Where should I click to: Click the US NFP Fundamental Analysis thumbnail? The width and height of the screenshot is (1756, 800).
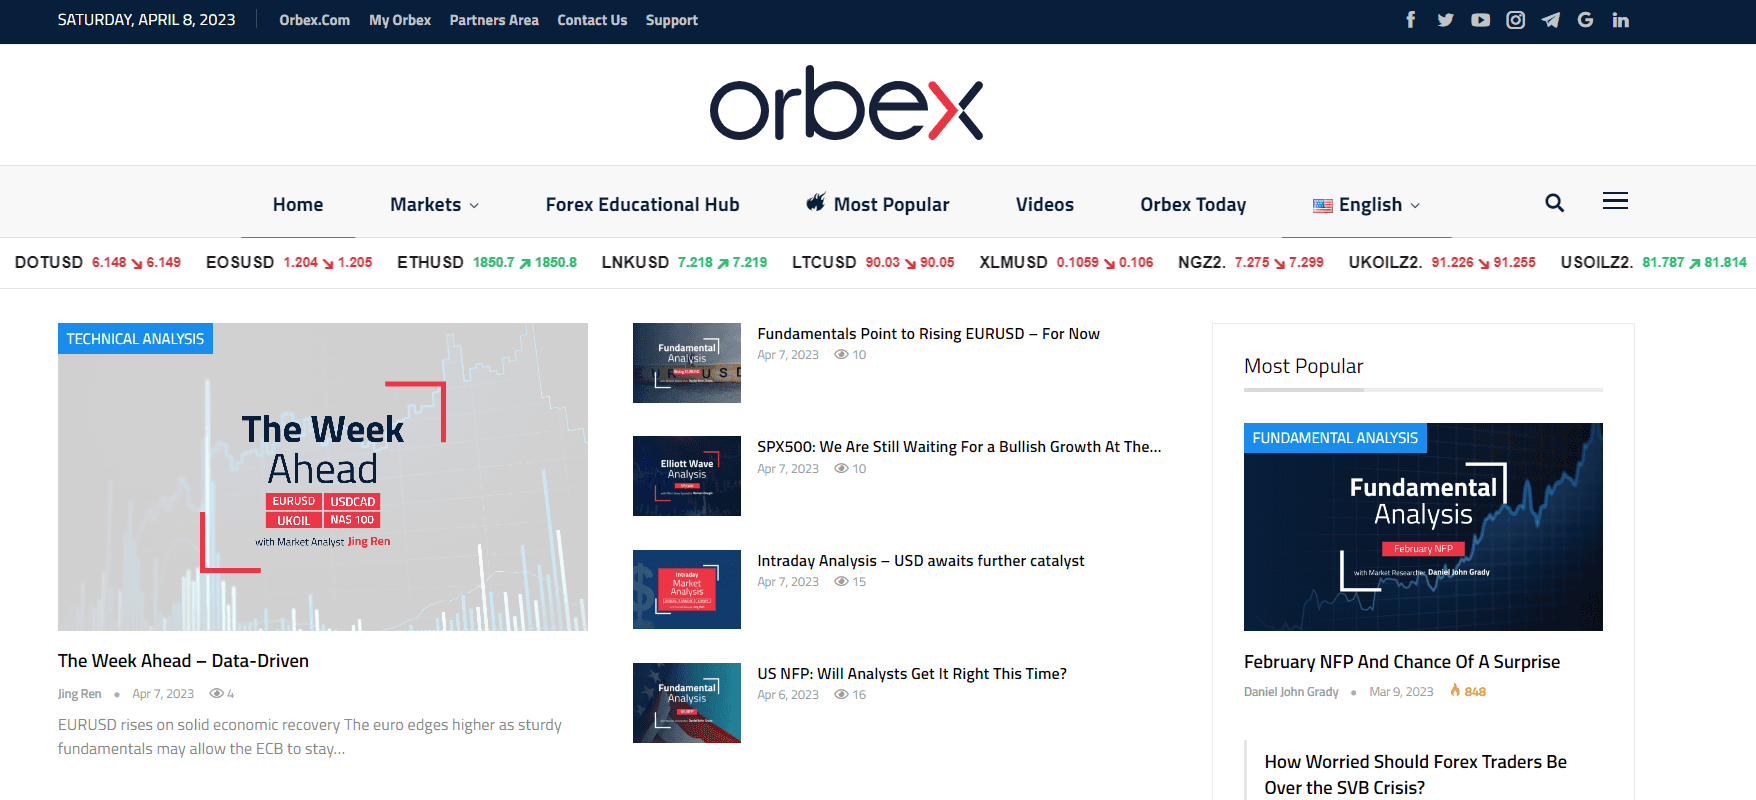click(687, 703)
